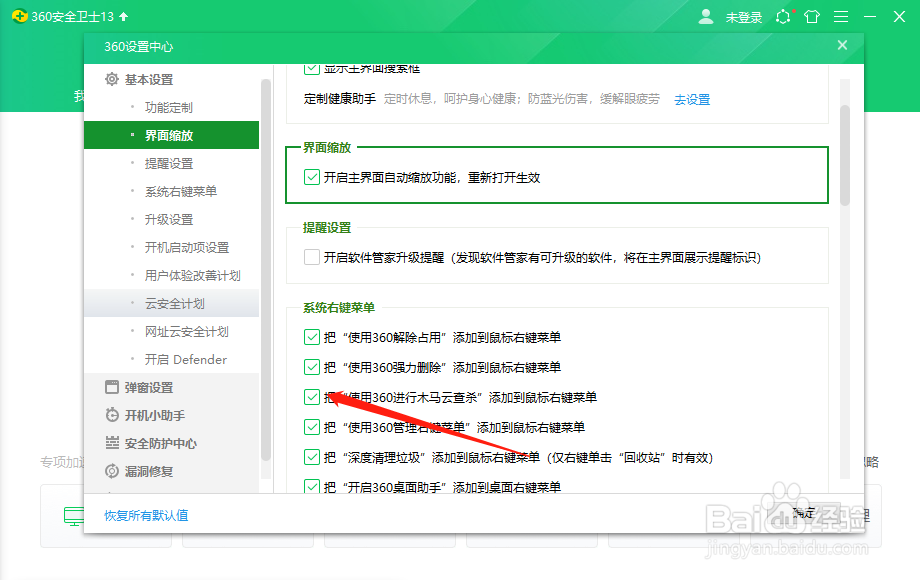Click the upgrade arrow next to 360安全卫士13
This screenshot has width=920, height=580.
[x=124, y=16]
